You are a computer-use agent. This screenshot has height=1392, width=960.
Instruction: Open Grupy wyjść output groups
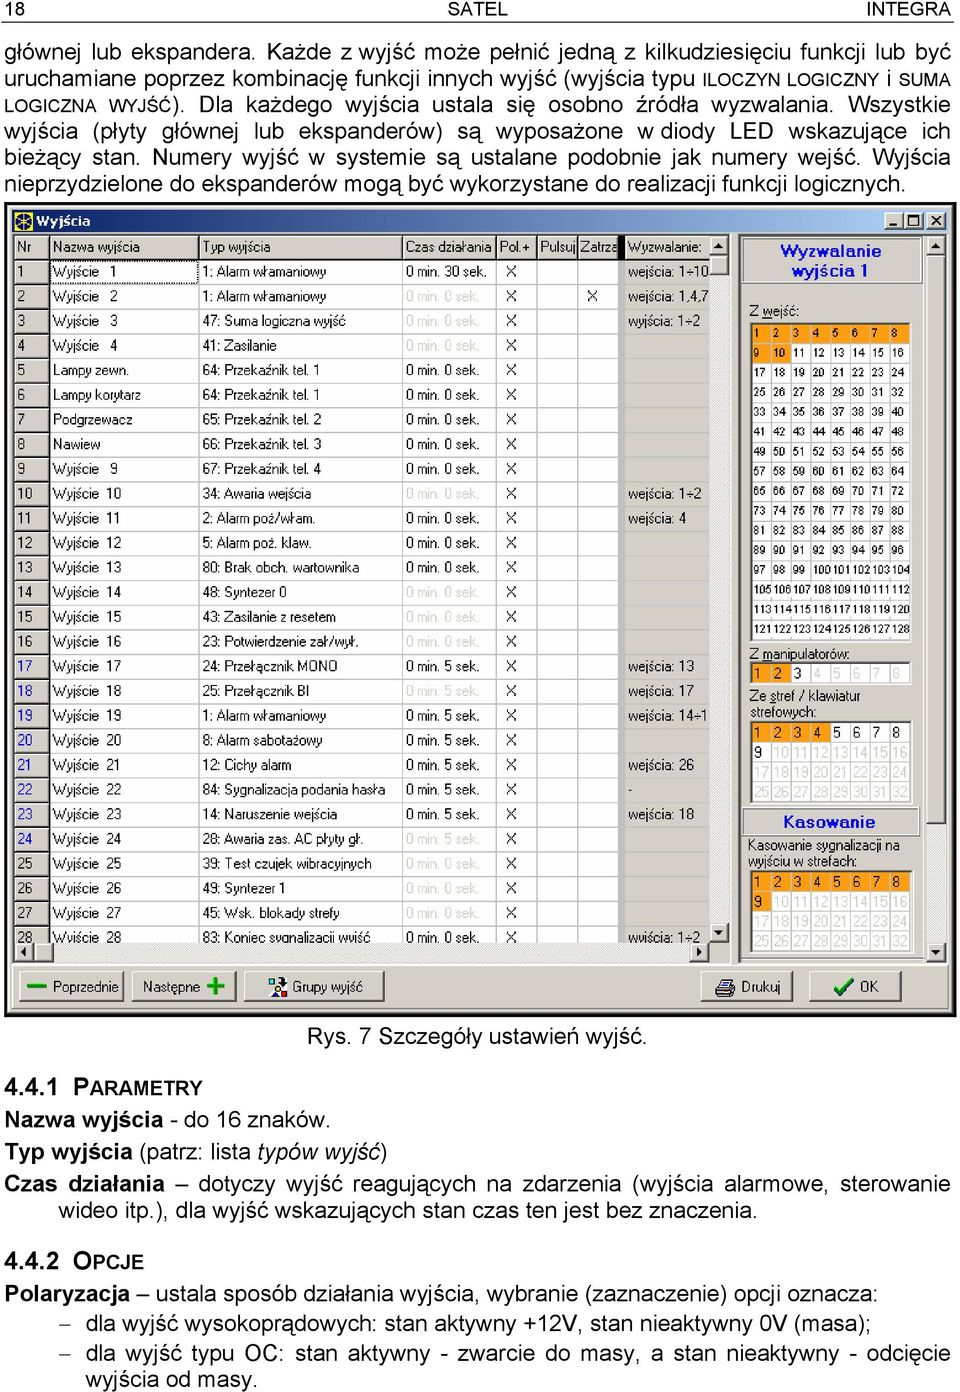point(312,987)
